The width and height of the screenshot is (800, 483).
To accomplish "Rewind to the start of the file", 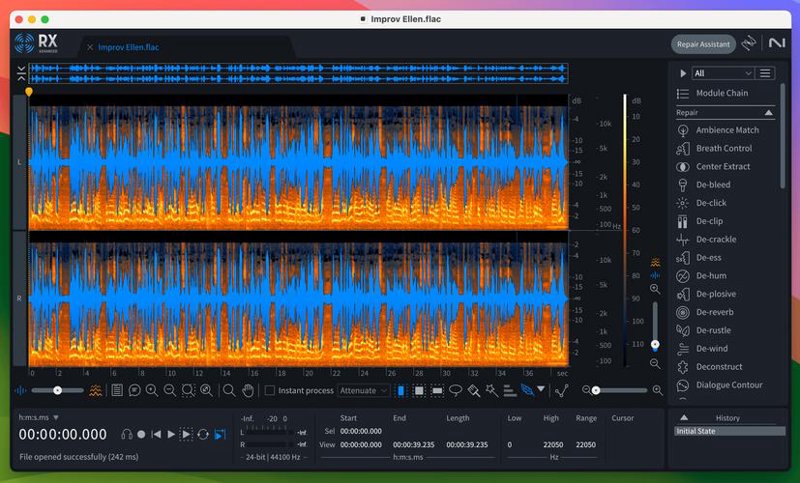I will coord(156,435).
